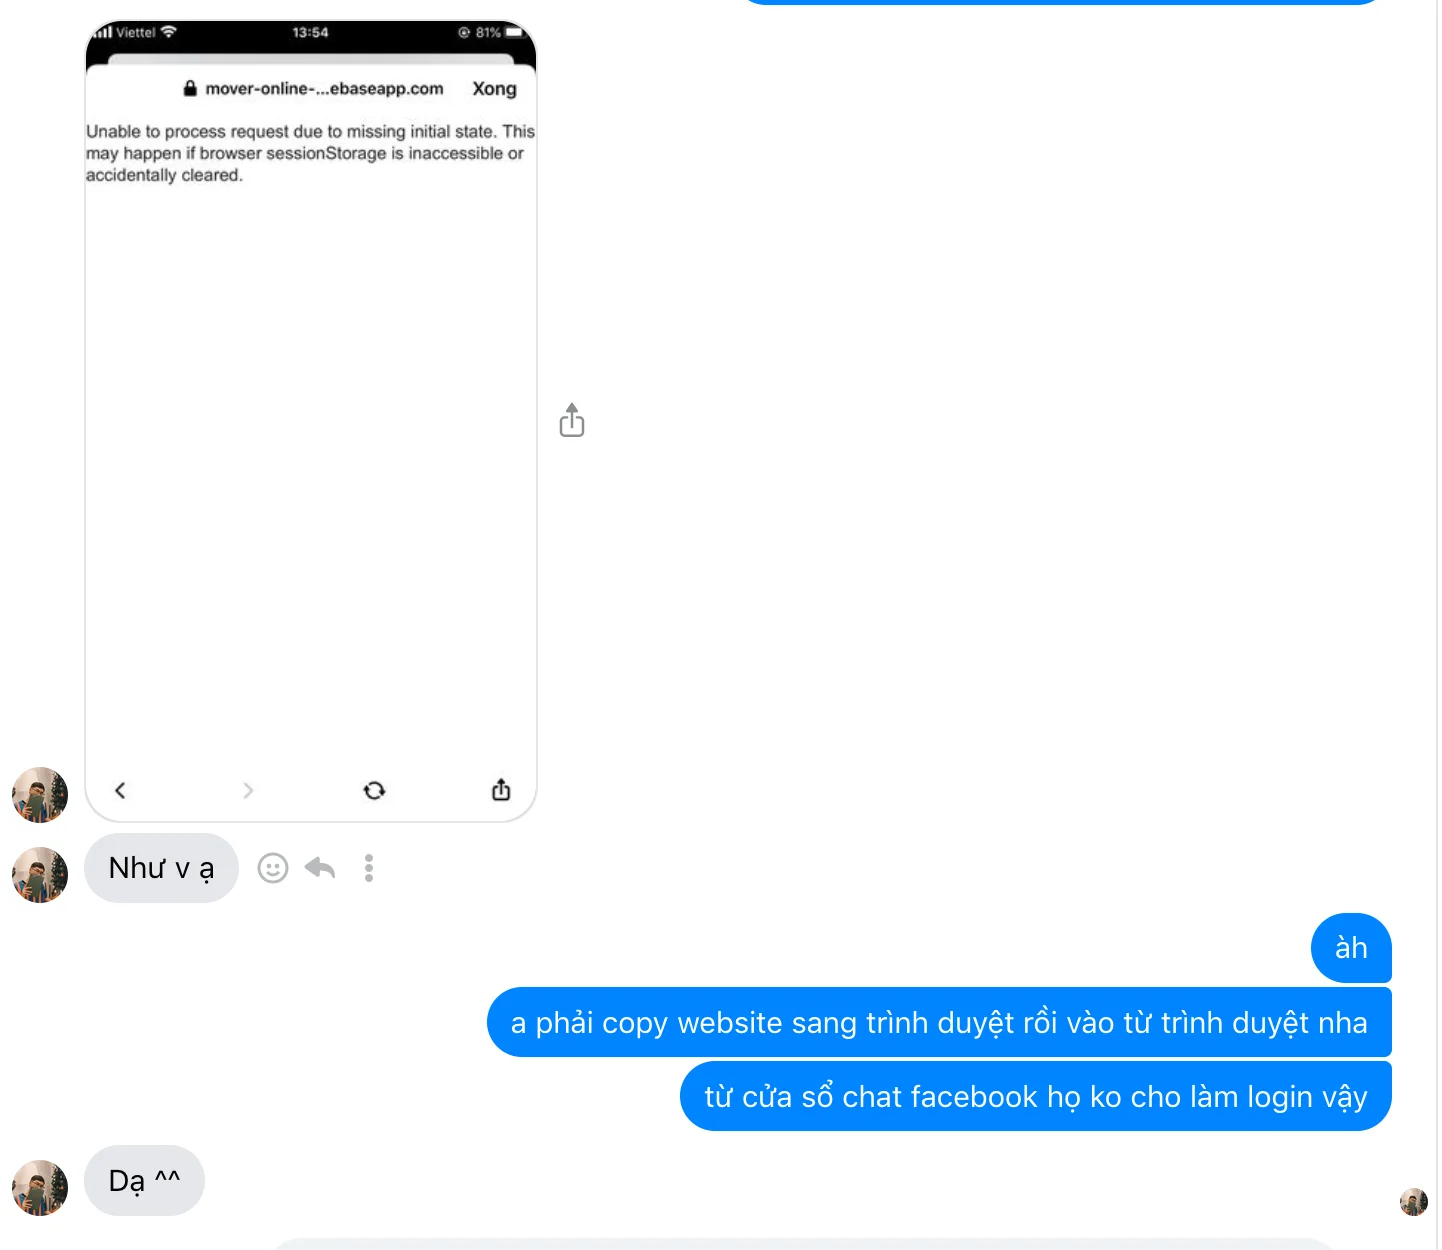Open more options for "Như v ạ" message
1442x1250 pixels.
click(369, 868)
